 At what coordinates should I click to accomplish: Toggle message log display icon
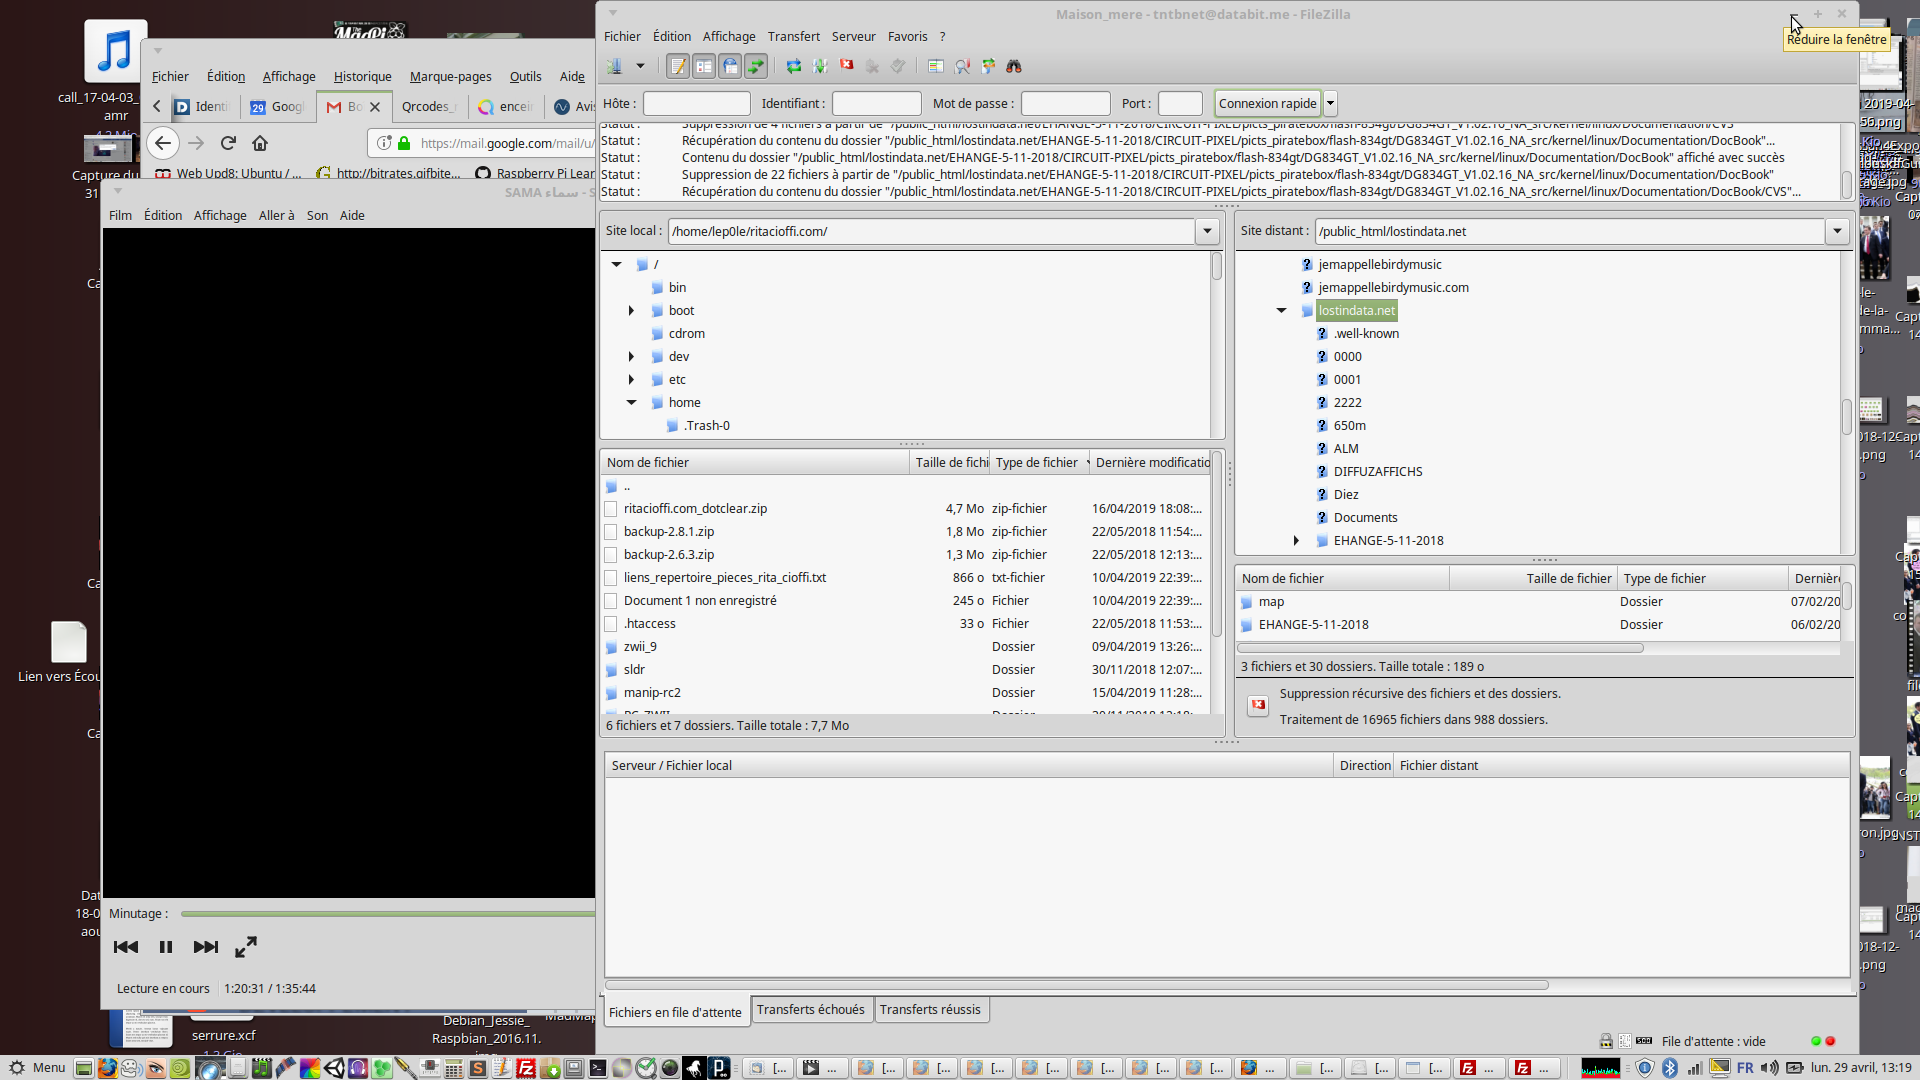(678, 67)
